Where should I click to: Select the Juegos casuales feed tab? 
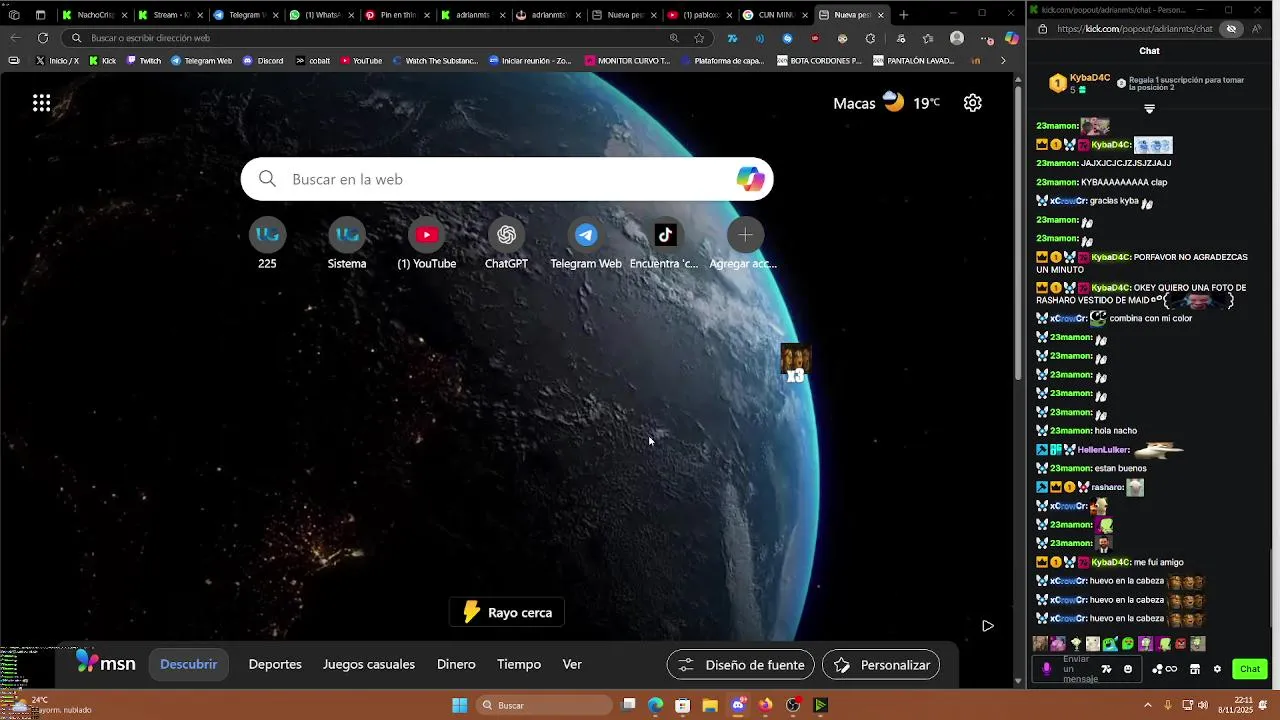click(x=369, y=664)
